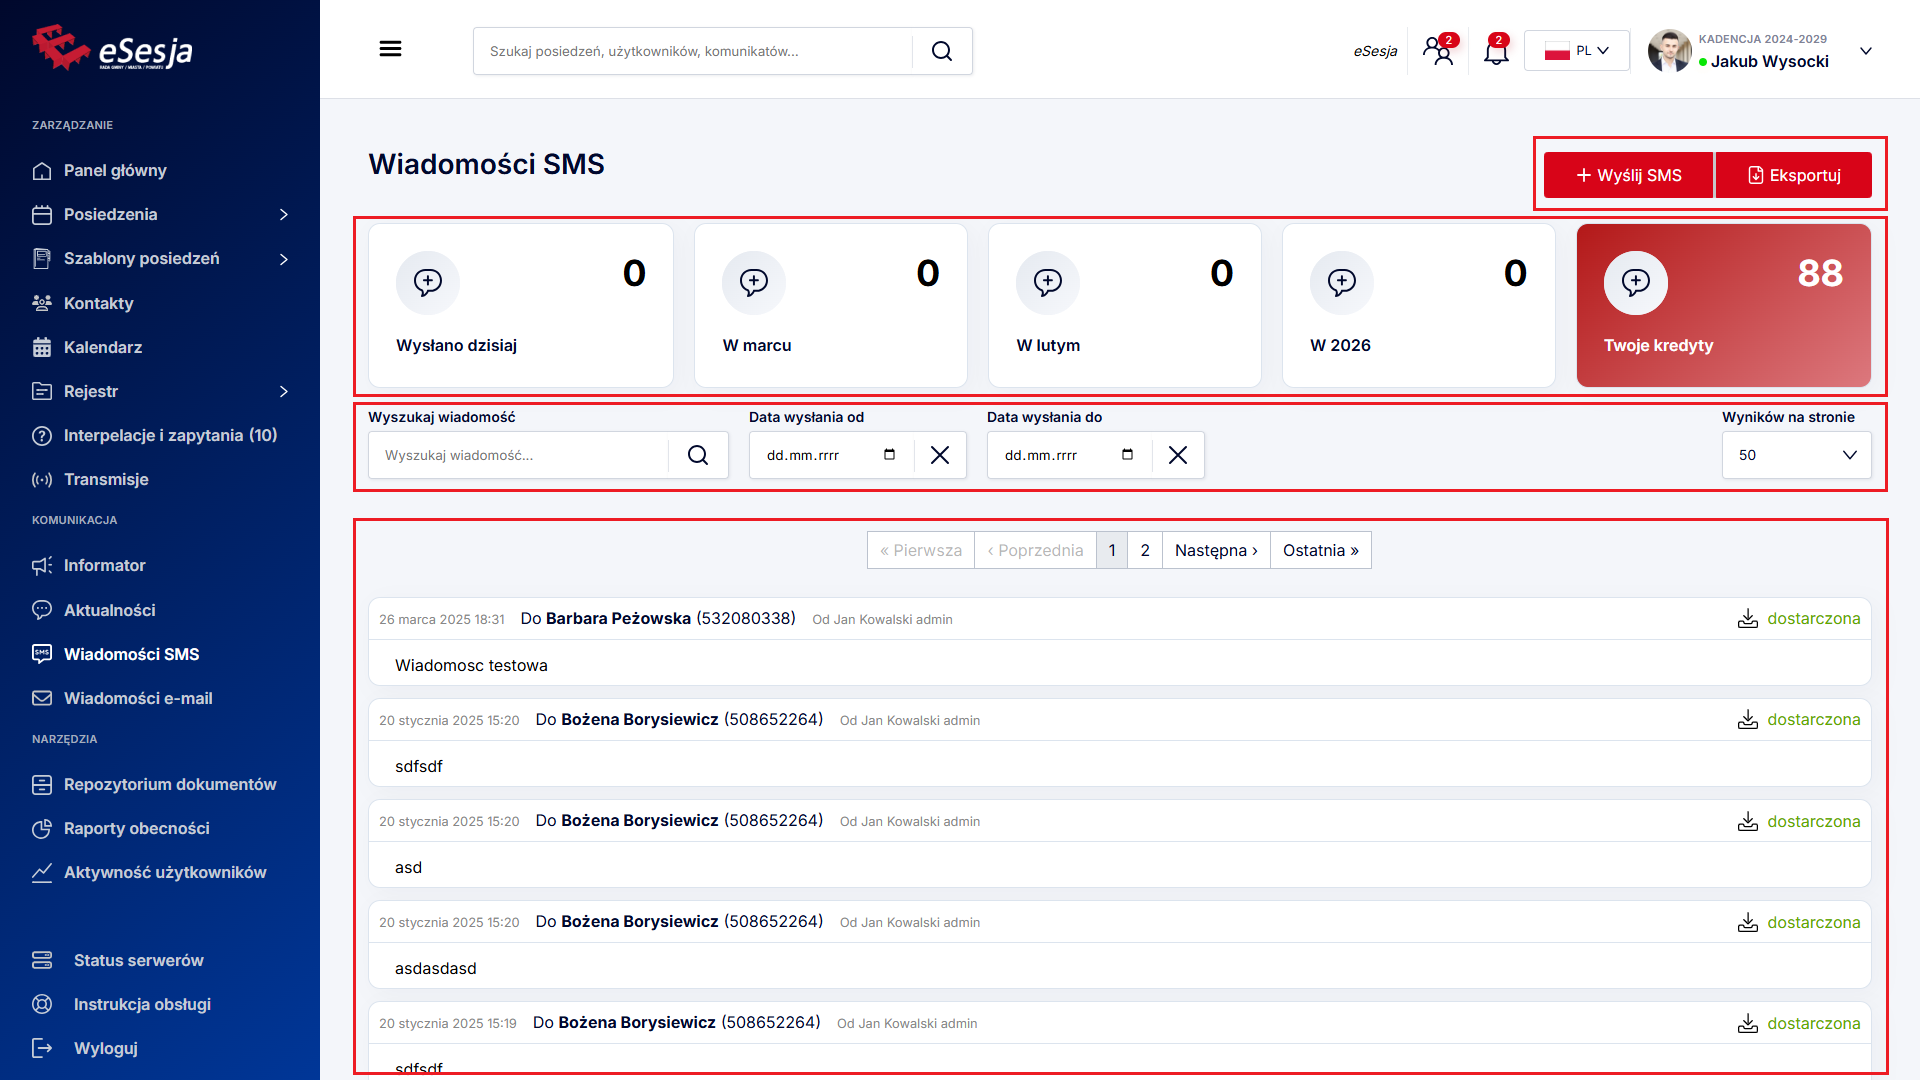Open Kalendarz from the sidebar
Image resolution: width=1920 pixels, height=1080 pixels.
pos(103,347)
